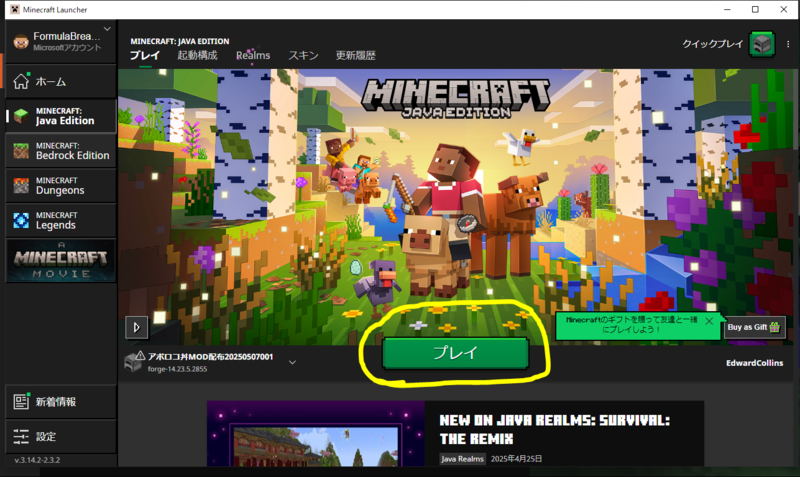Open 新着情報 news section
Screen dimensions: 800x477
(61, 402)
